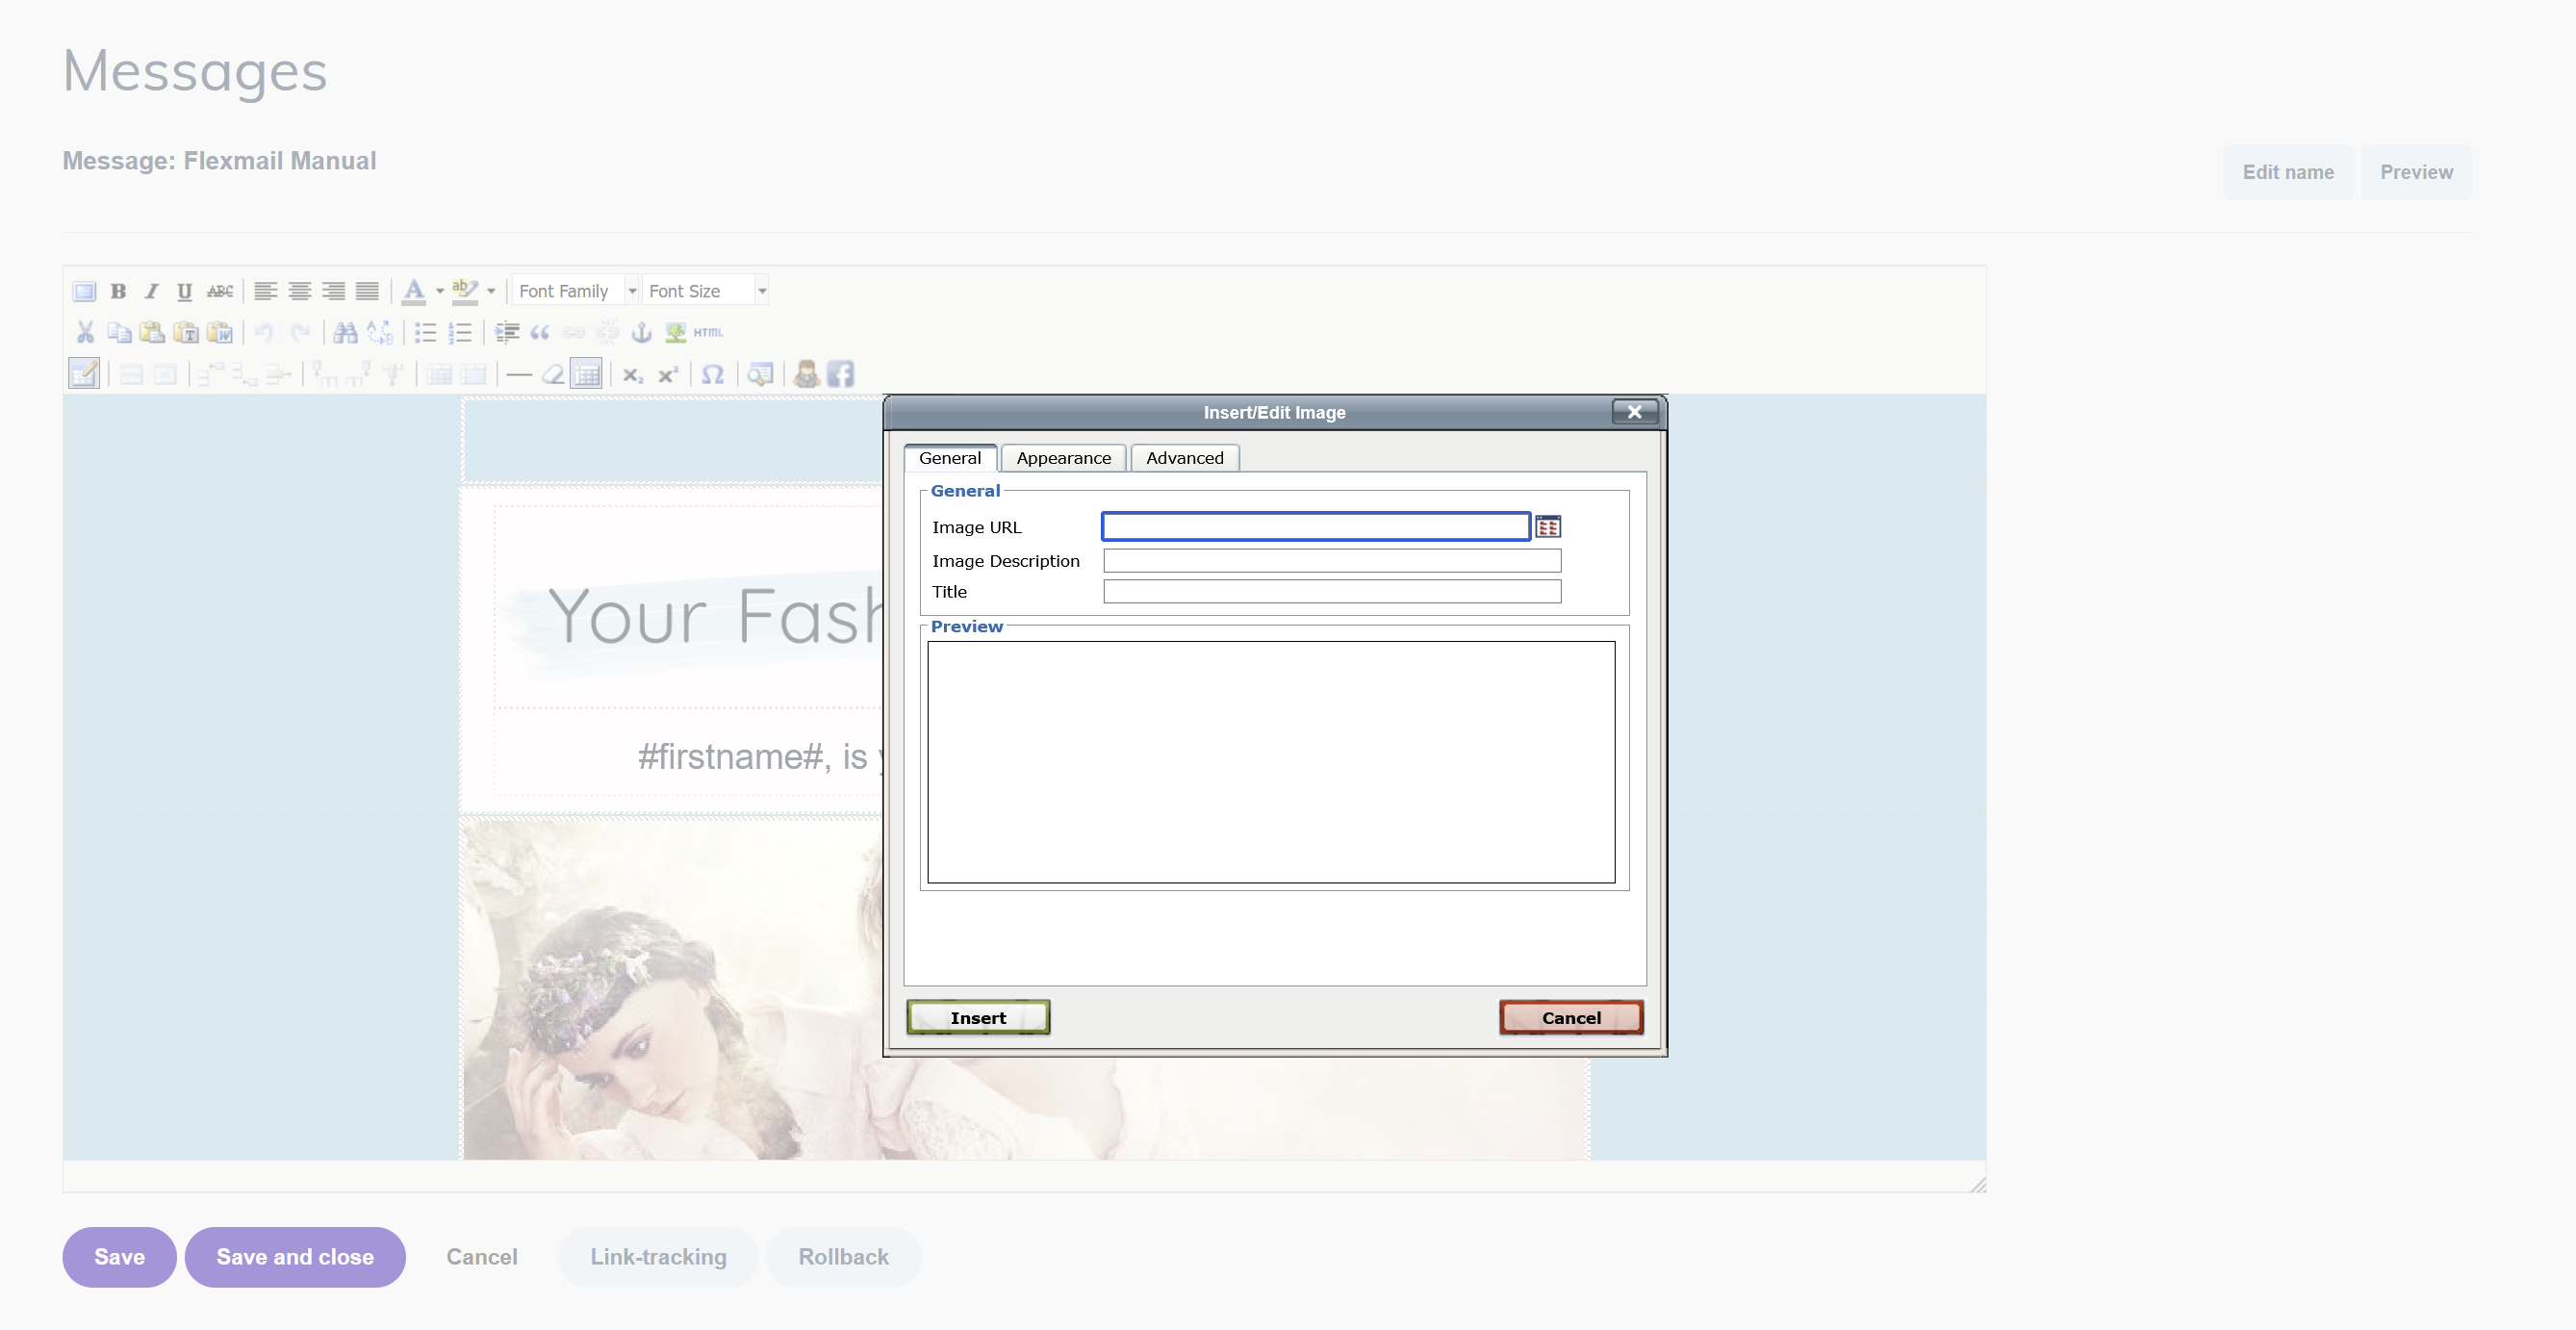The width and height of the screenshot is (2576, 1330).
Task: Switch to the Advanced tab
Action: (1184, 458)
